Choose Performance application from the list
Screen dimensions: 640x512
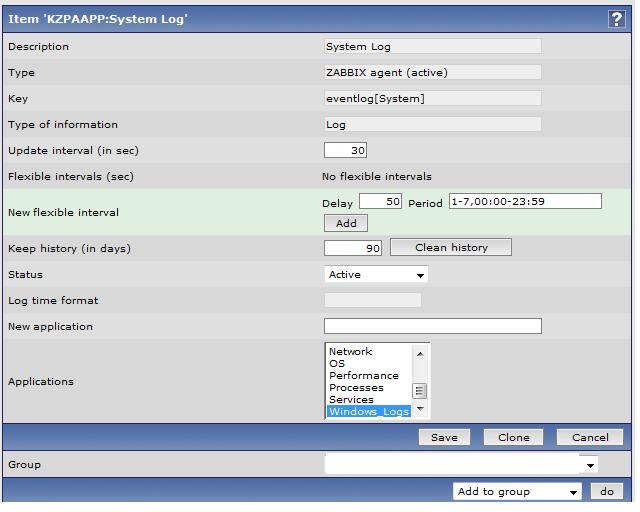pos(364,376)
